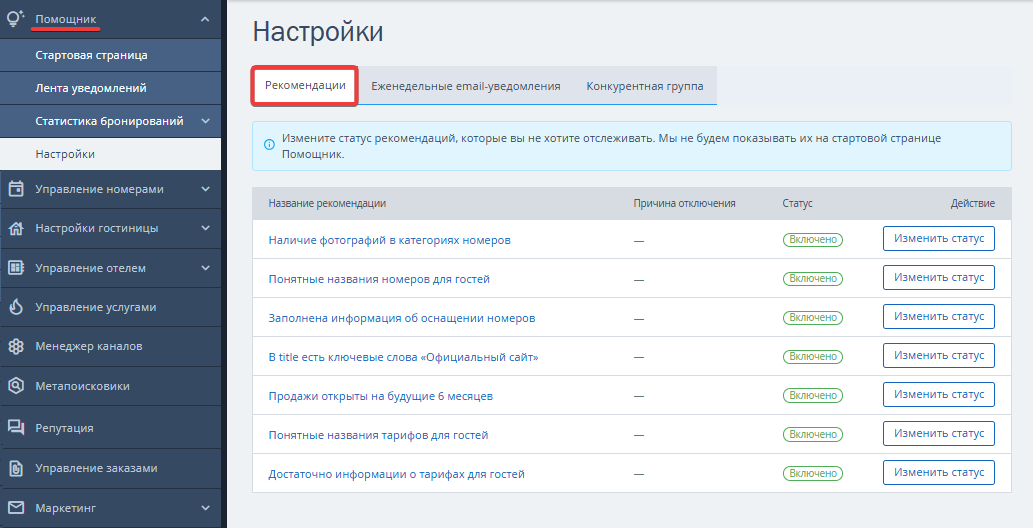Click the clipboard icon for Управление заказами
Viewport: 1033px width, 528px height.
[x=16, y=468]
